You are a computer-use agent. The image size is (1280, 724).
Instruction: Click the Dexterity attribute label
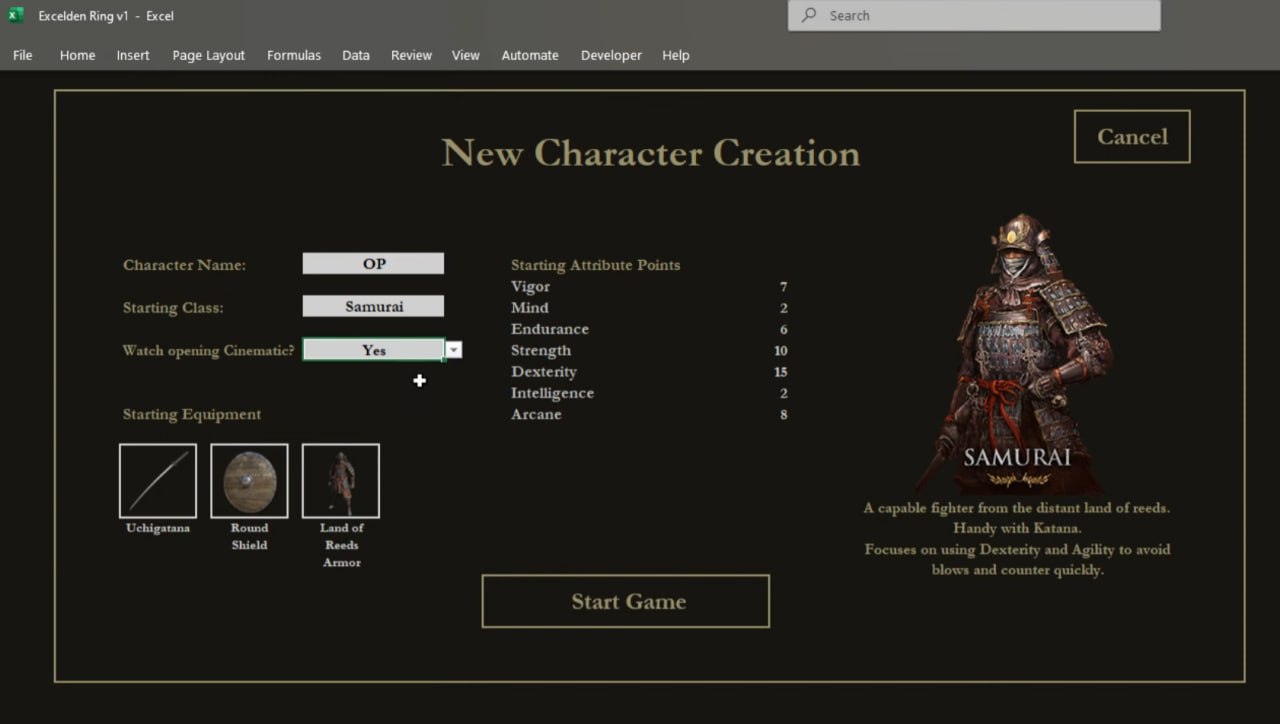coord(544,372)
